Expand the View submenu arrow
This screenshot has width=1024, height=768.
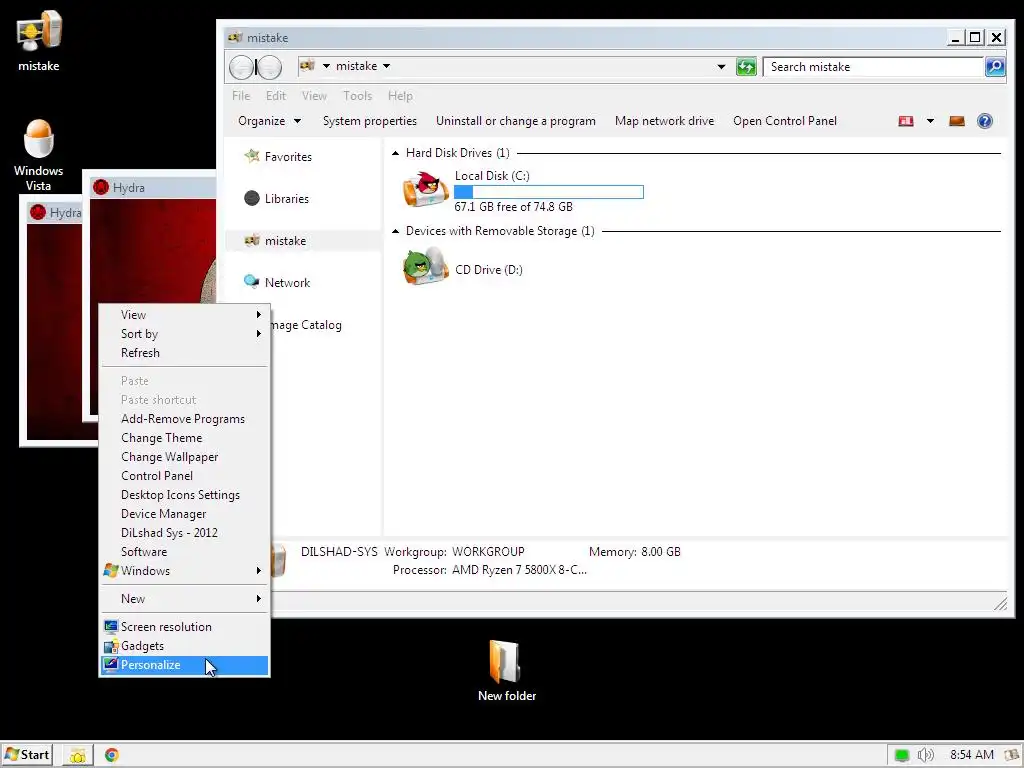pos(259,315)
